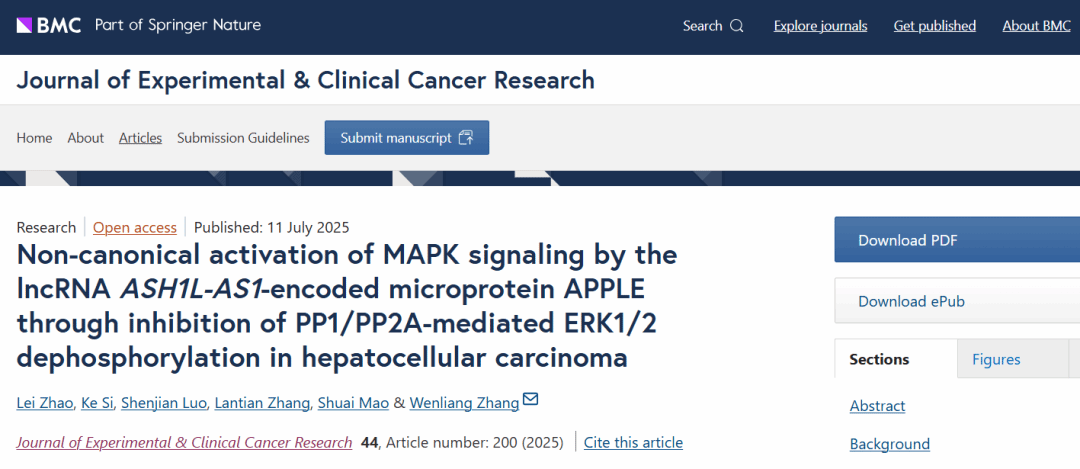Screen dimensions: 1080x469
Task: Switch to the Figures tab
Action: pyautogui.click(x=996, y=359)
